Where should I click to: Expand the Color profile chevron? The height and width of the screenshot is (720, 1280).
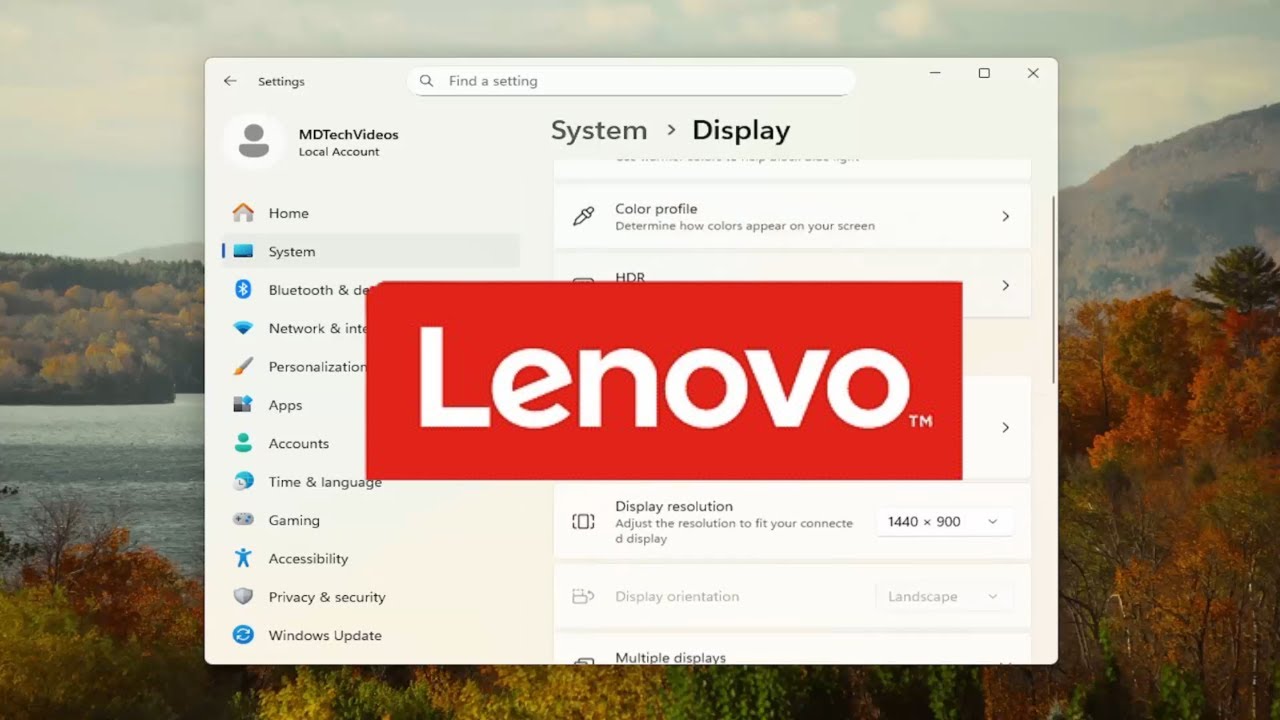pyautogui.click(x=1006, y=216)
